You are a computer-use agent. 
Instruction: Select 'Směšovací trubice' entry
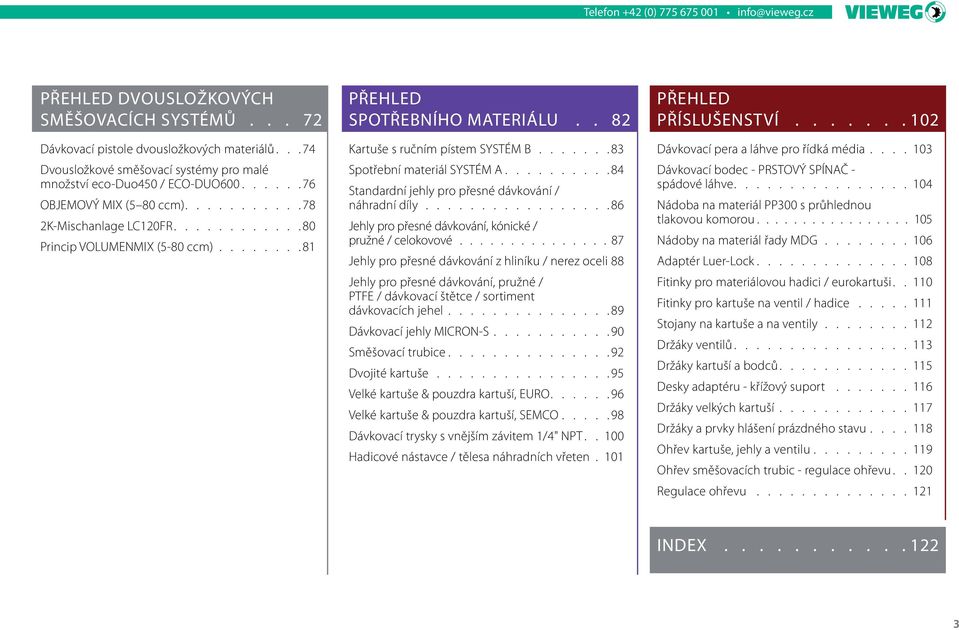coord(486,352)
